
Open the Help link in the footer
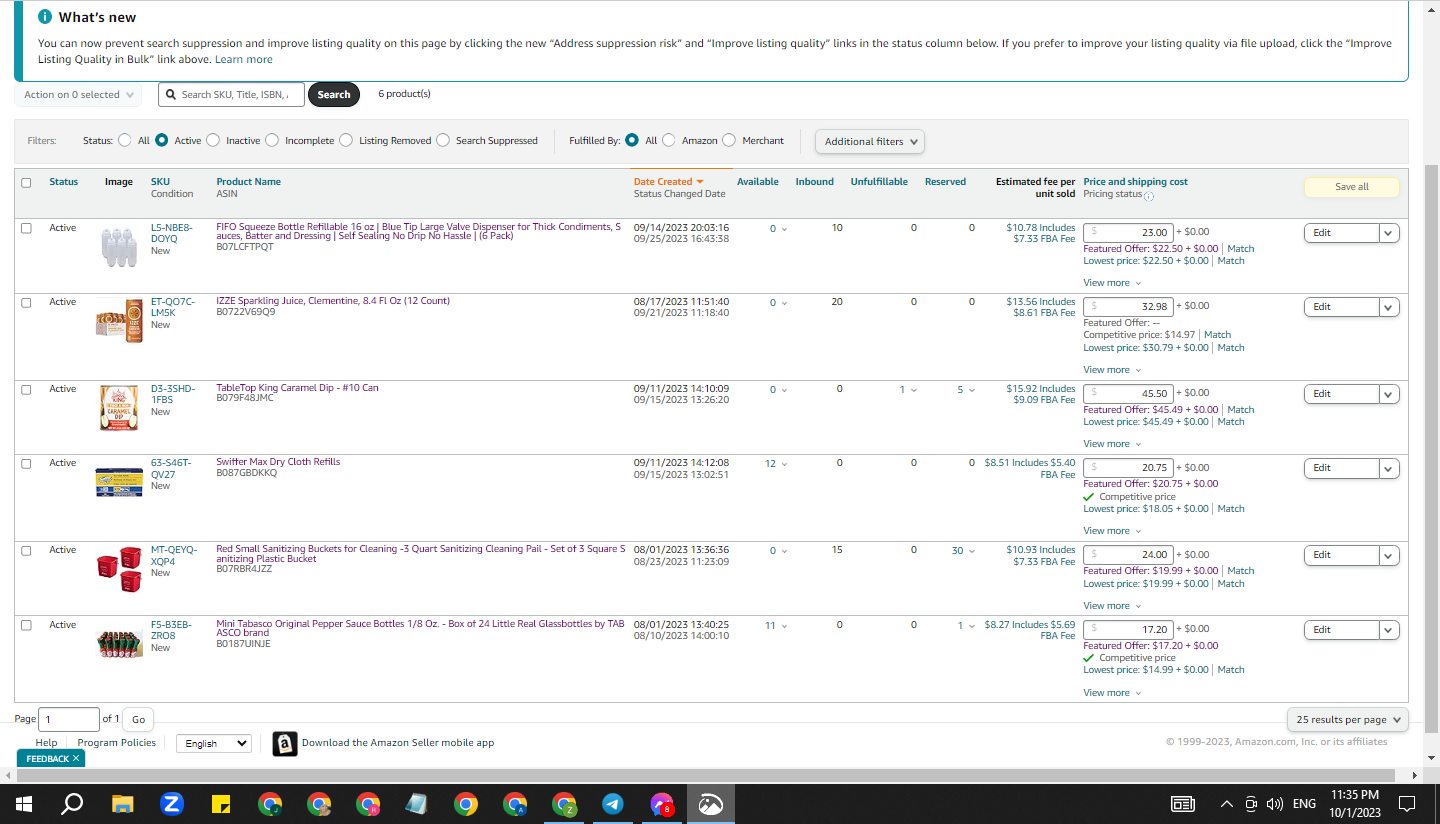(46, 743)
